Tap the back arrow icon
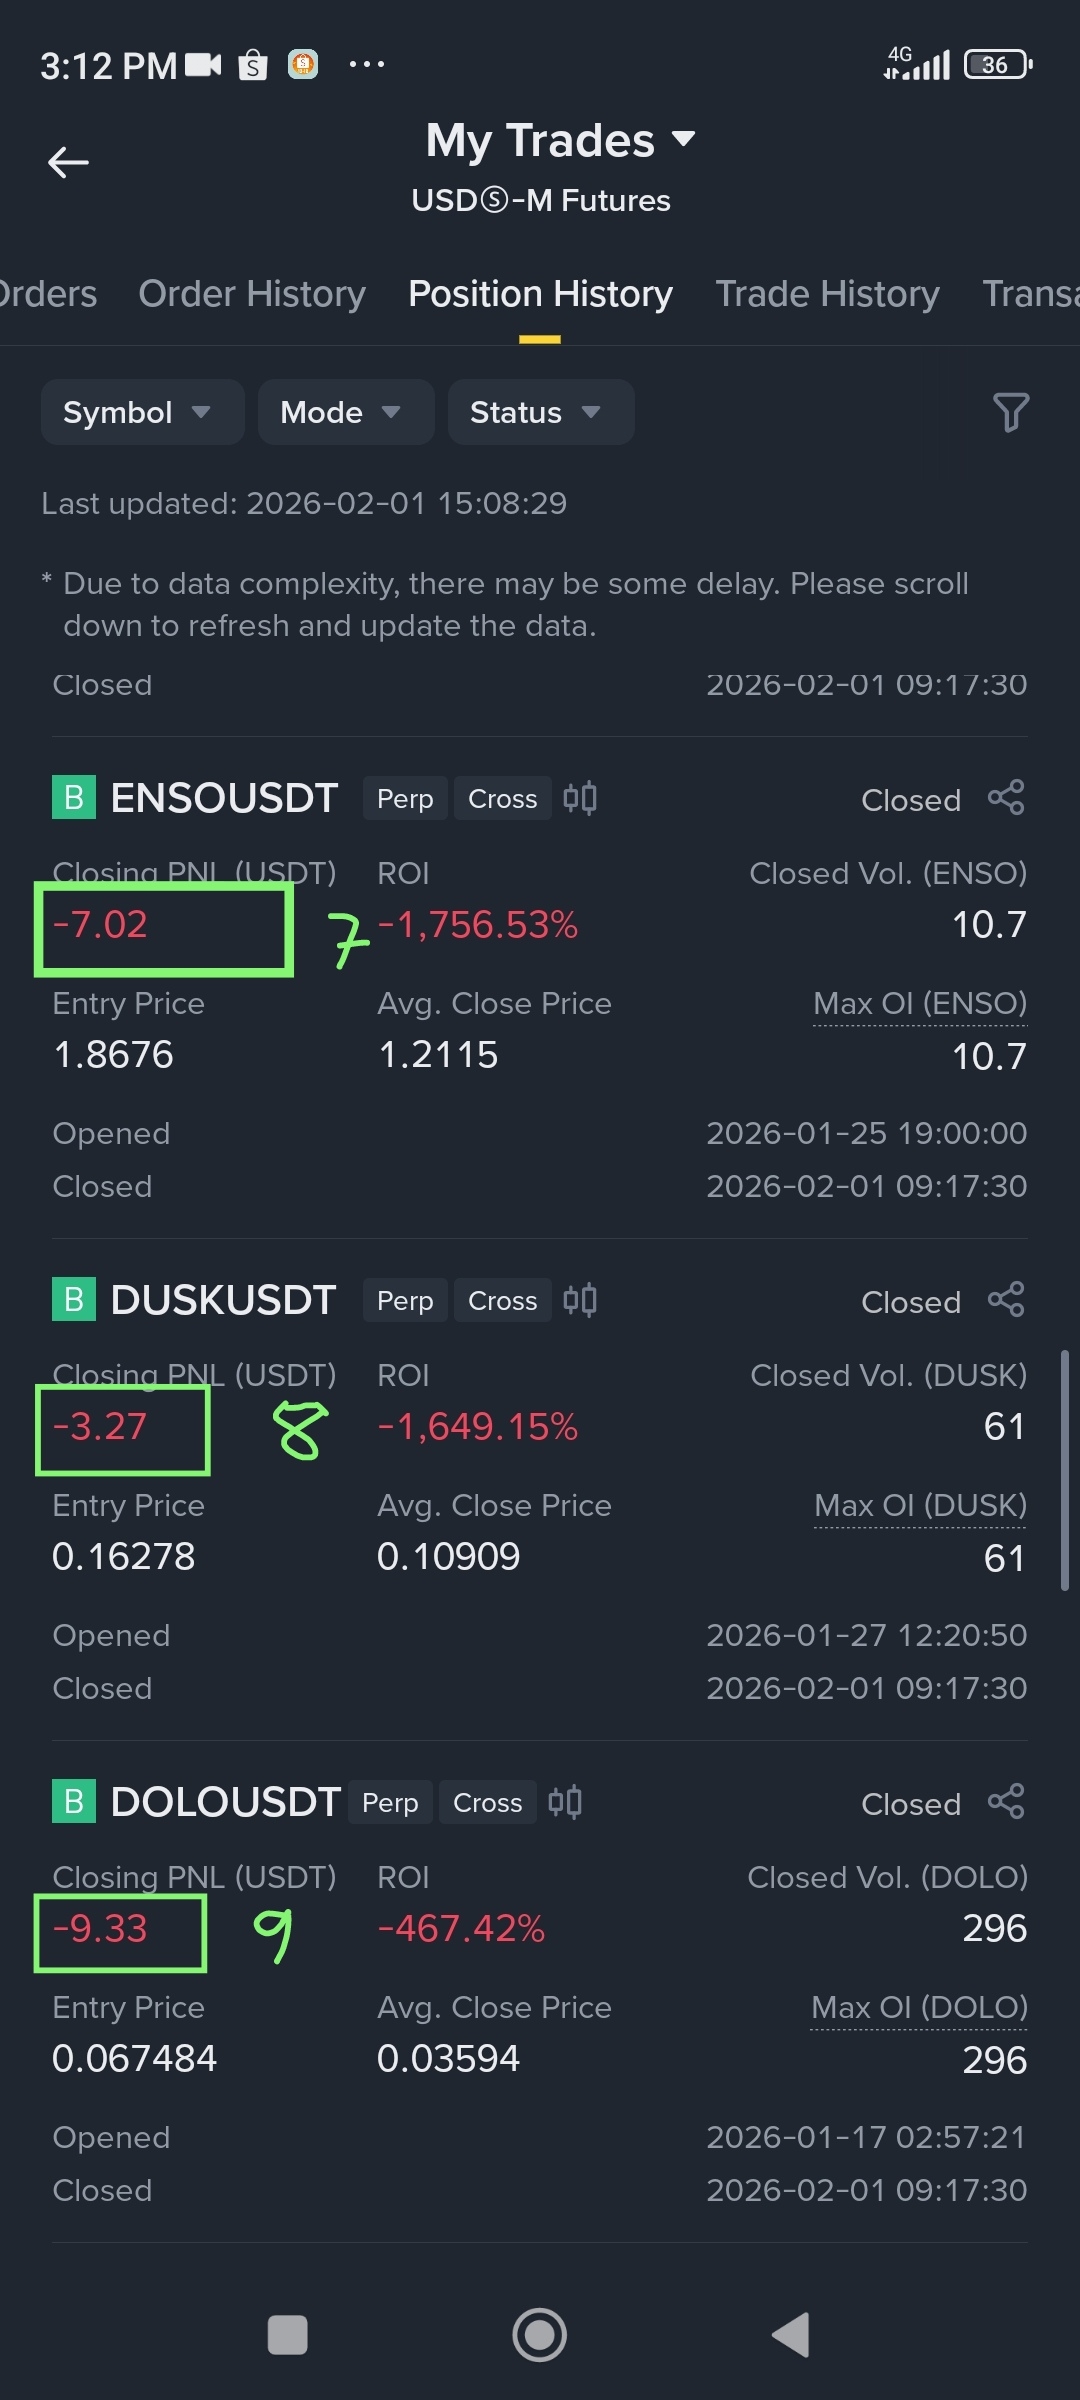Image resolution: width=1080 pixels, height=2400 pixels. pos(68,162)
